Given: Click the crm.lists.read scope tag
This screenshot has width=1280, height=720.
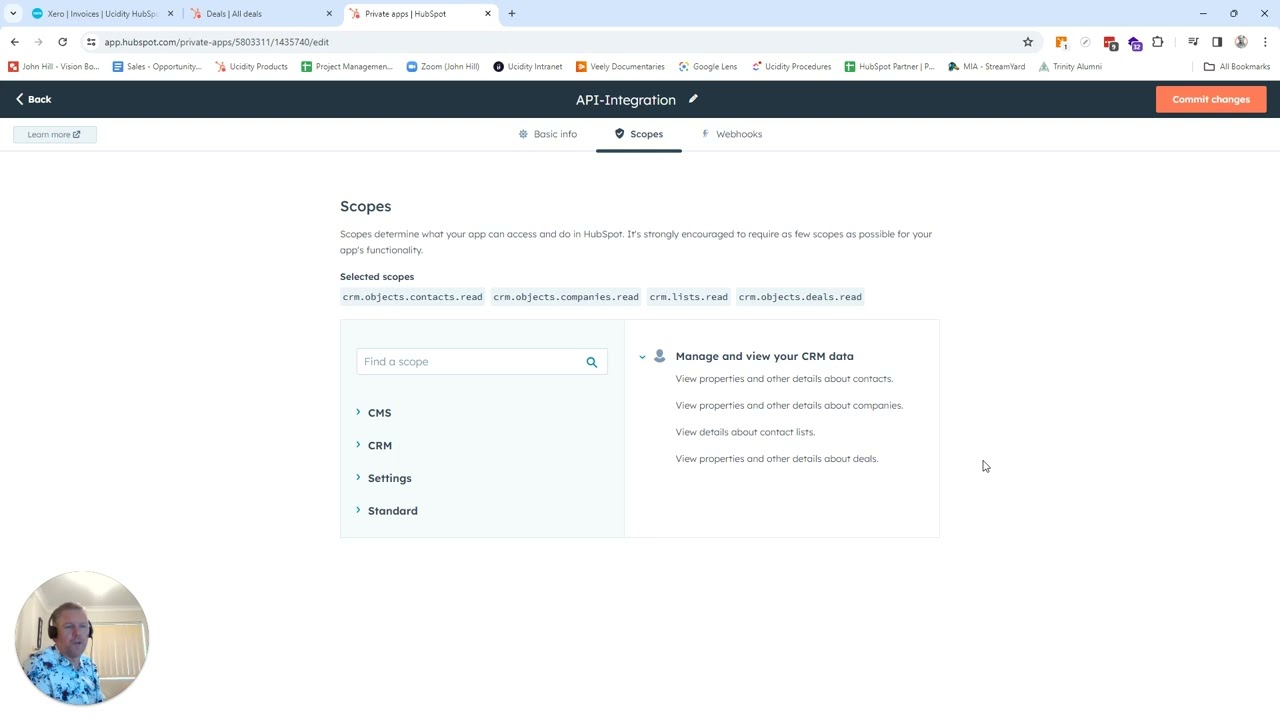Looking at the screenshot, I should (688, 297).
